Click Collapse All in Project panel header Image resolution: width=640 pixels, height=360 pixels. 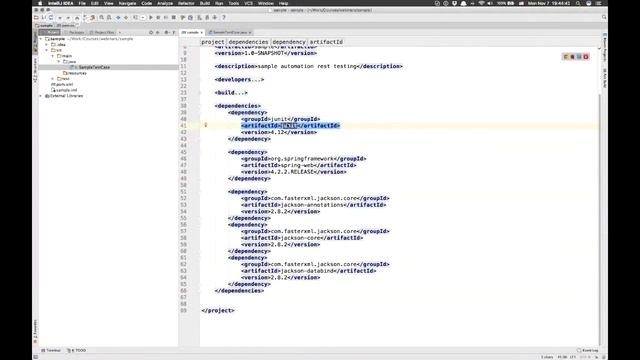[x=158, y=32]
